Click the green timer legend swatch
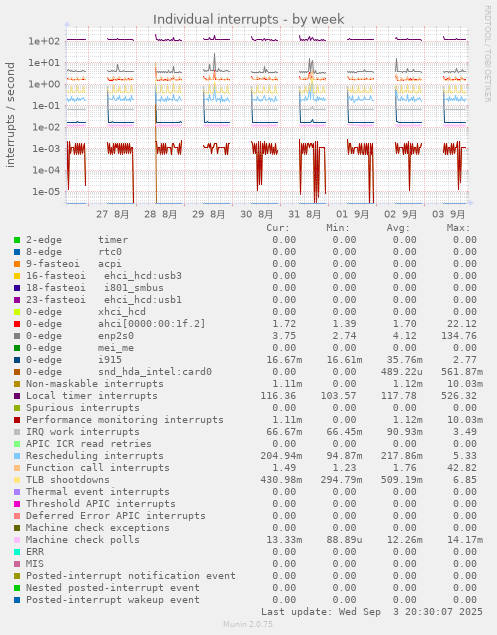Screen dimensions: 497x635 pyautogui.click(x=17, y=240)
